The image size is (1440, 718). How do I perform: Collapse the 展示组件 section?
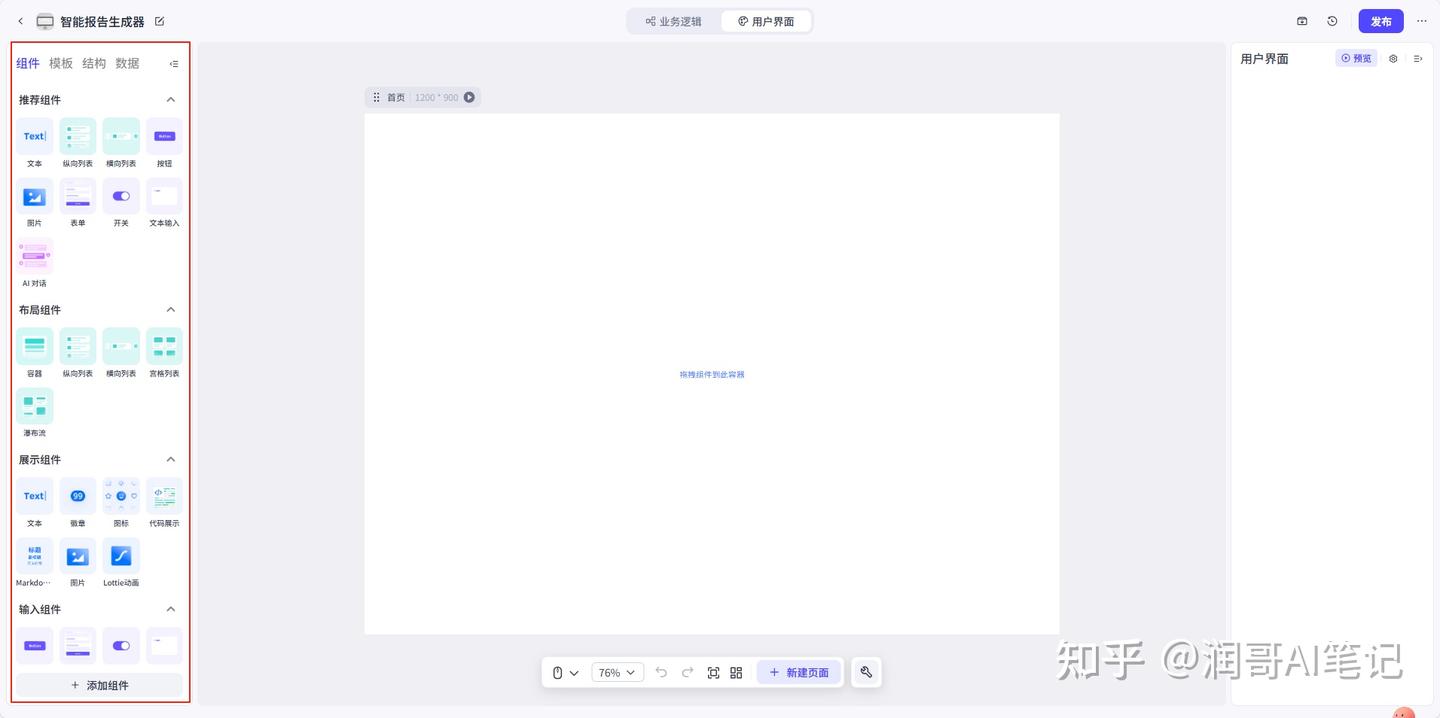pos(171,460)
